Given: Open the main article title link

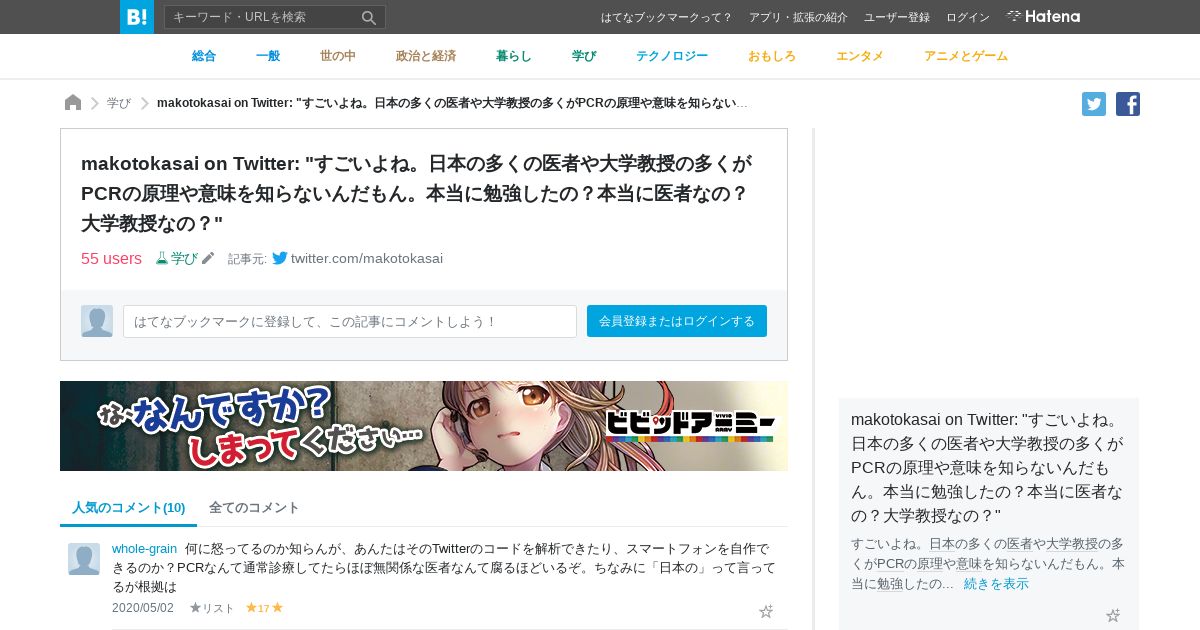Looking at the screenshot, I should [417, 192].
